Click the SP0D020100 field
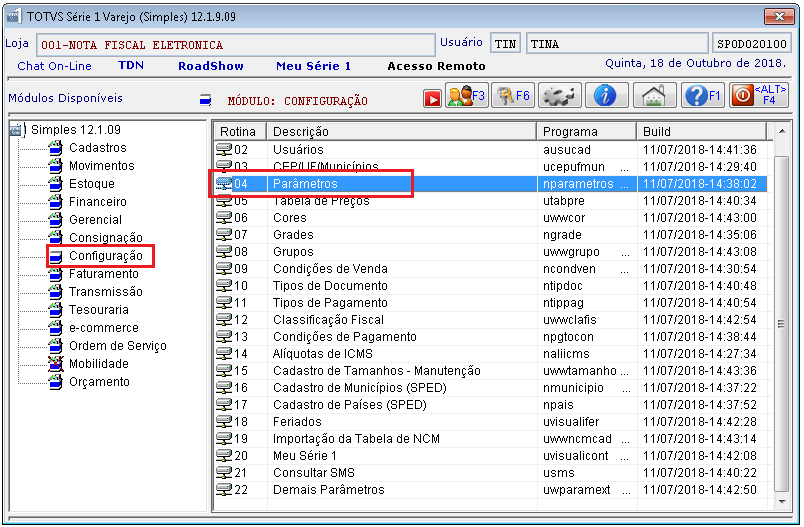This screenshot has width=804, height=527. 752,44
